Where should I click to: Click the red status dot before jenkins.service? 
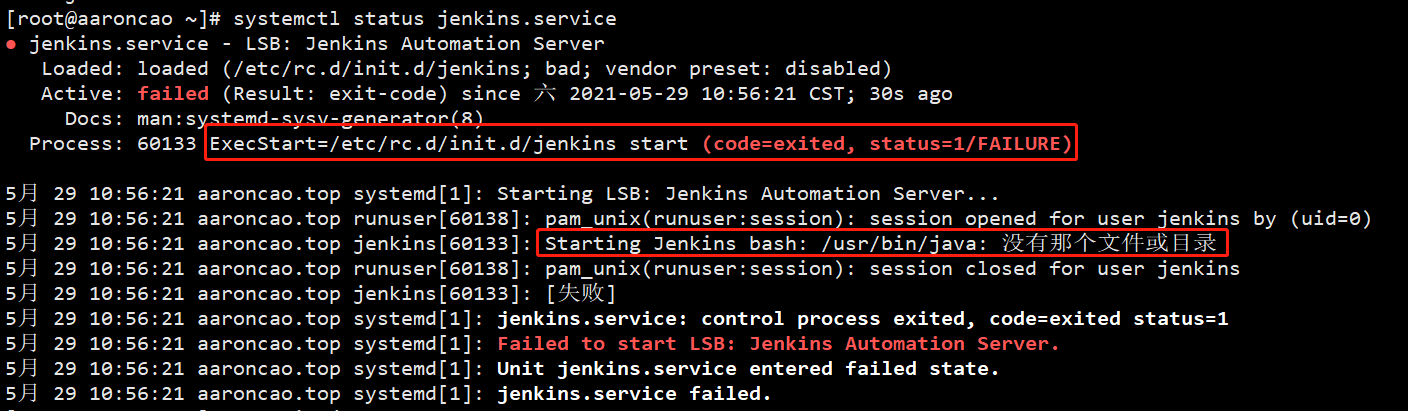(11, 44)
